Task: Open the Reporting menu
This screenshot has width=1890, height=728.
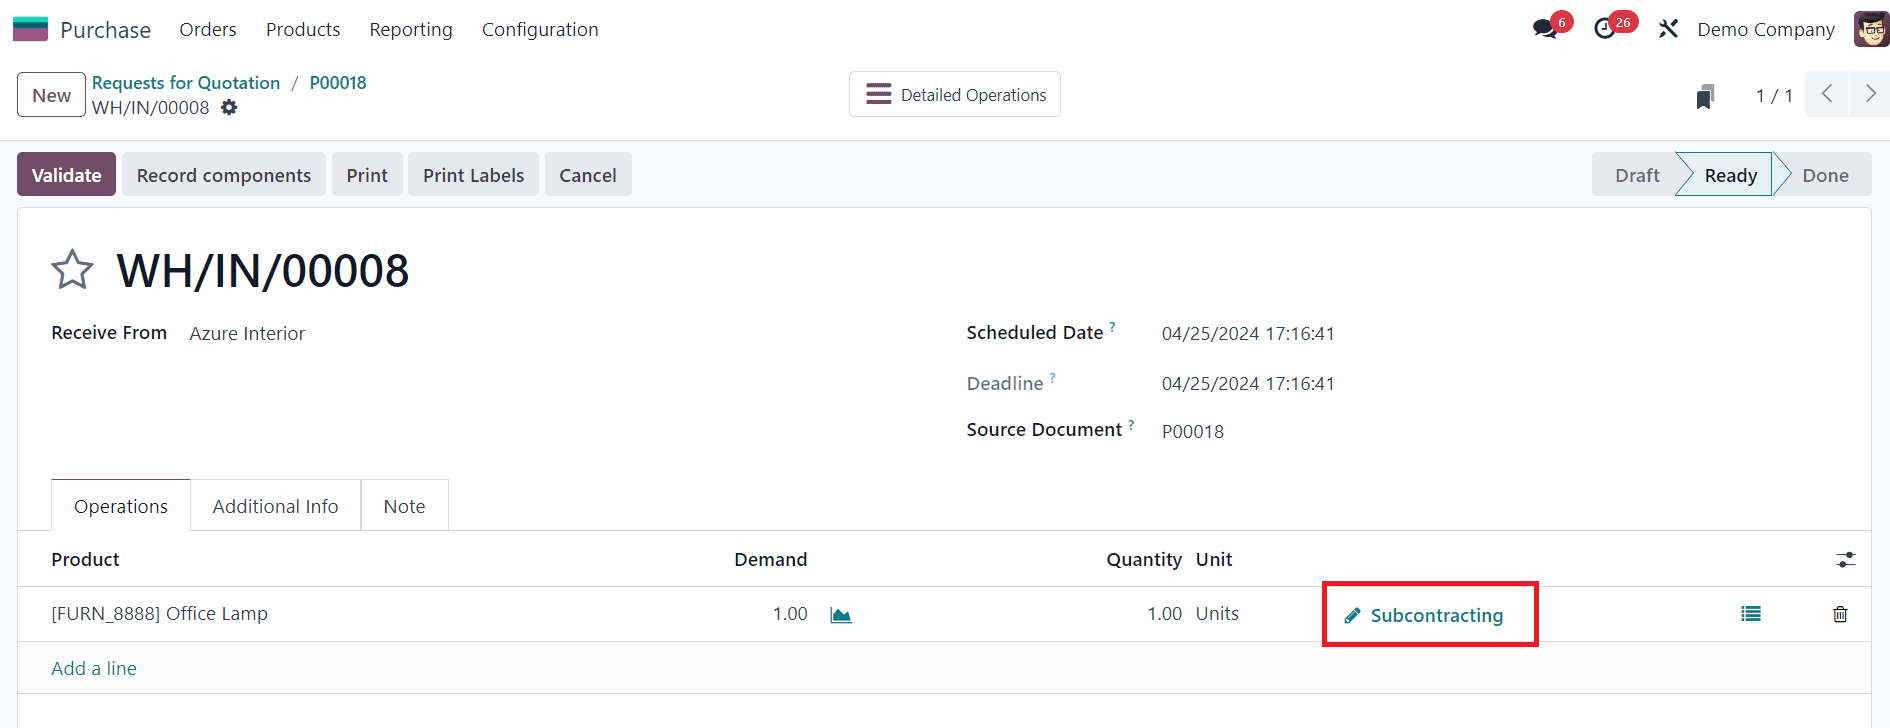Action: pos(411,30)
